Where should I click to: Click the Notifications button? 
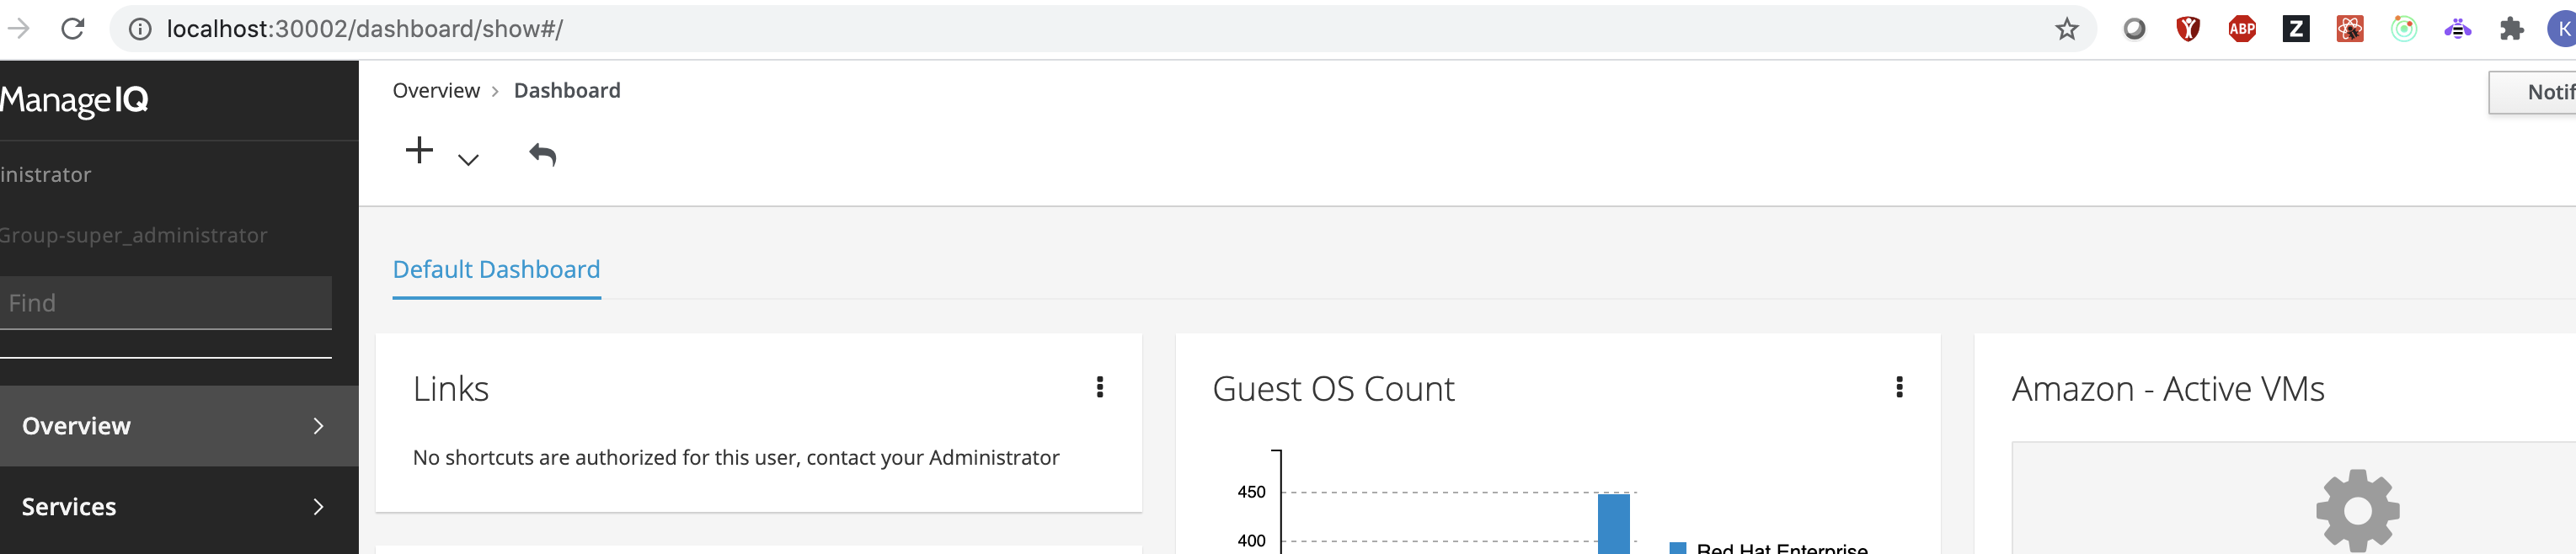point(2532,92)
